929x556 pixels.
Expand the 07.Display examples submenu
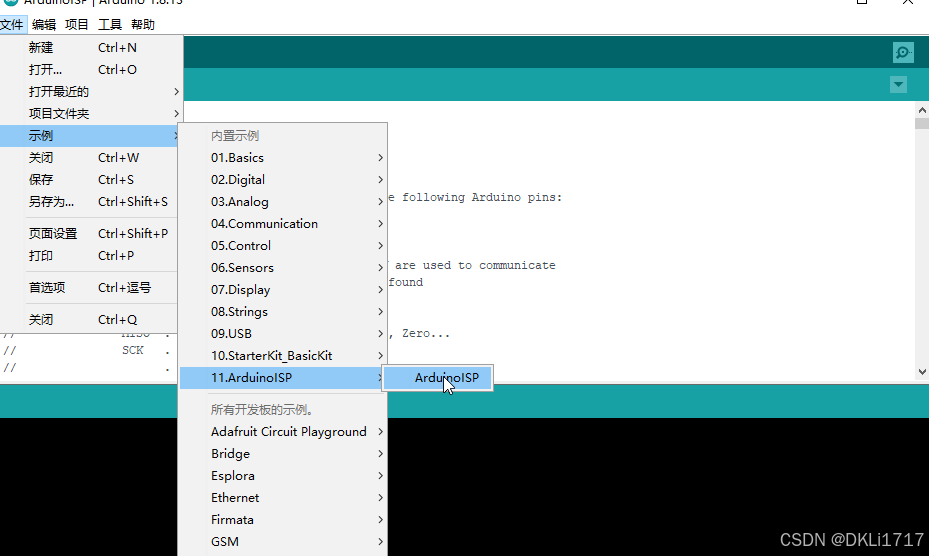click(x=283, y=289)
